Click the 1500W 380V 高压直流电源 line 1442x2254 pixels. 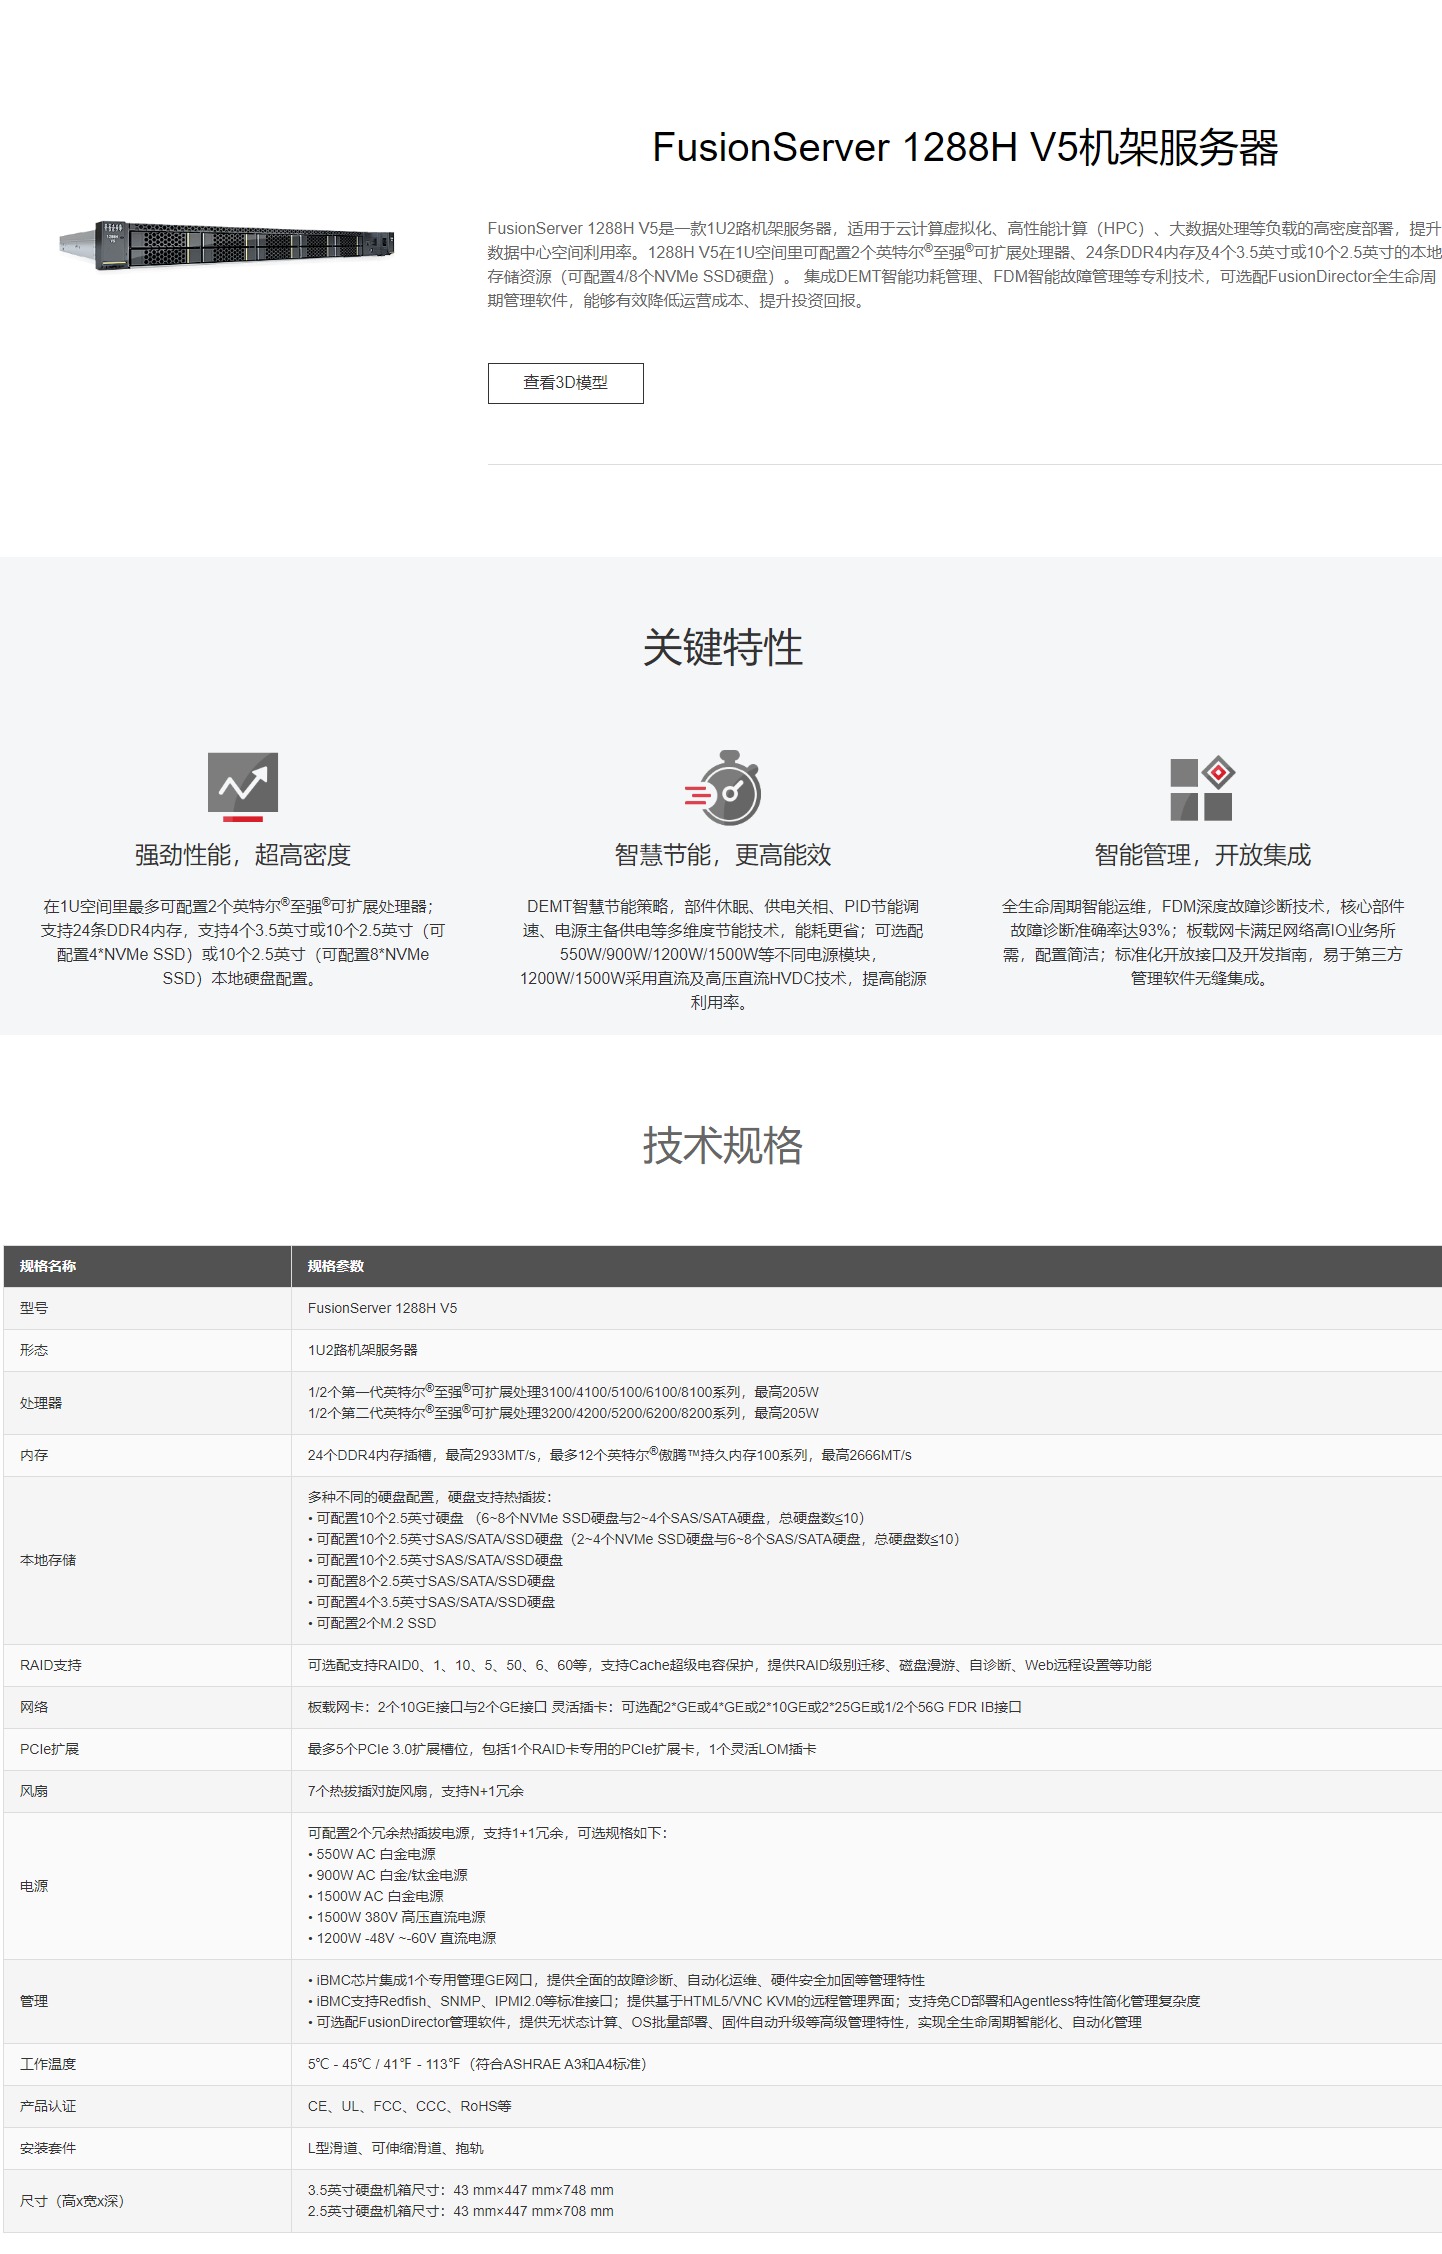click(x=397, y=1917)
